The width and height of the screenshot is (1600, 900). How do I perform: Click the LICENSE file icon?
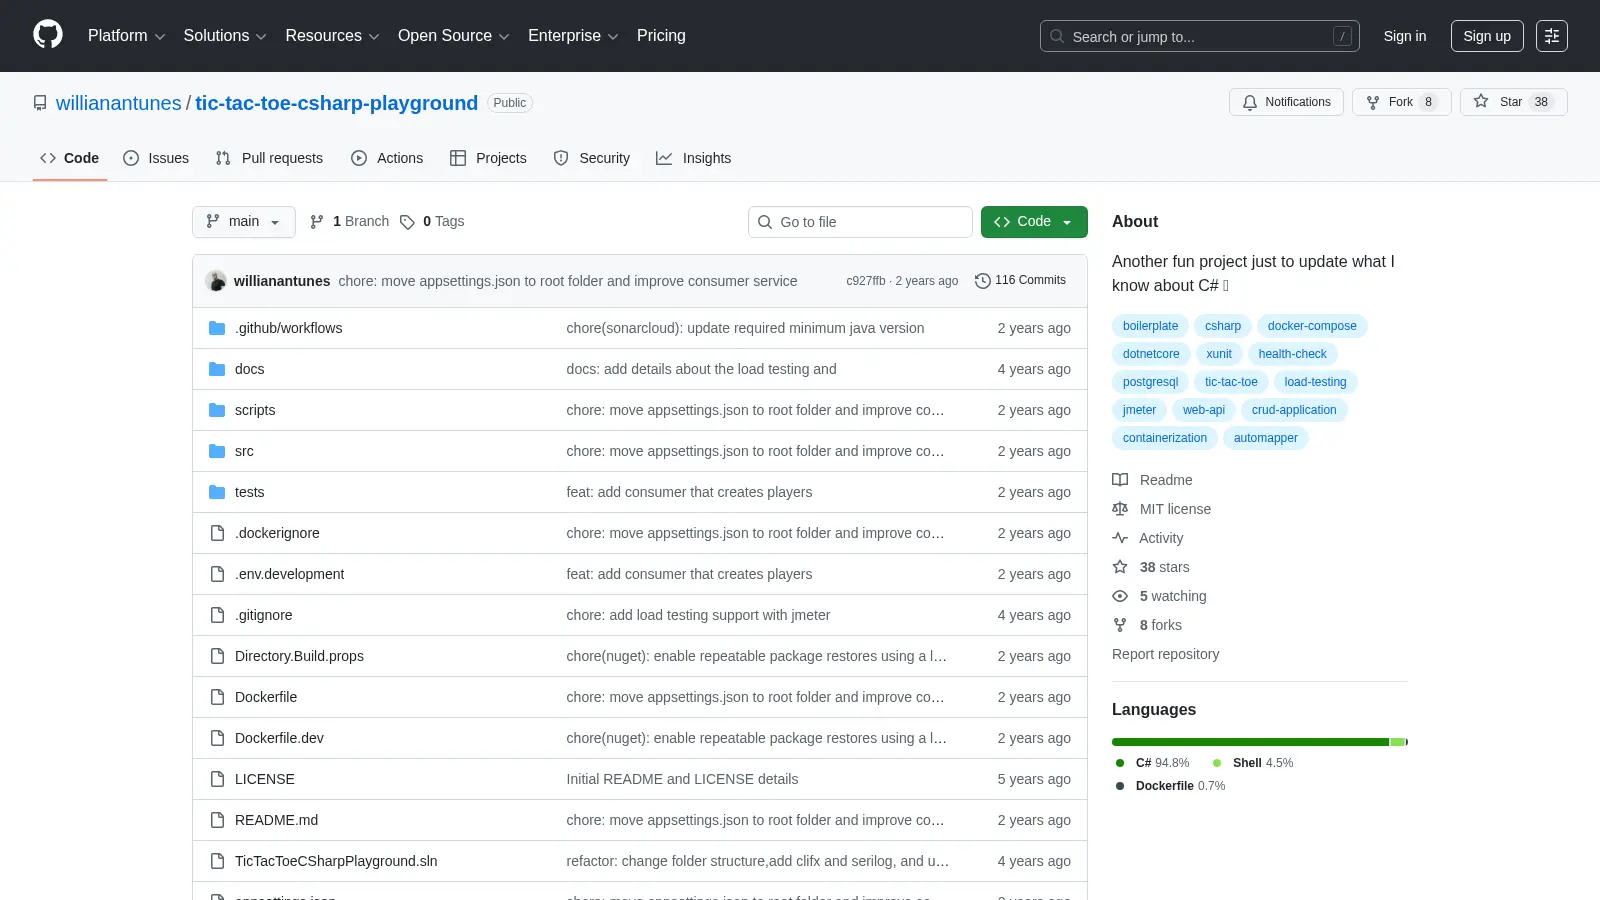pyautogui.click(x=217, y=779)
